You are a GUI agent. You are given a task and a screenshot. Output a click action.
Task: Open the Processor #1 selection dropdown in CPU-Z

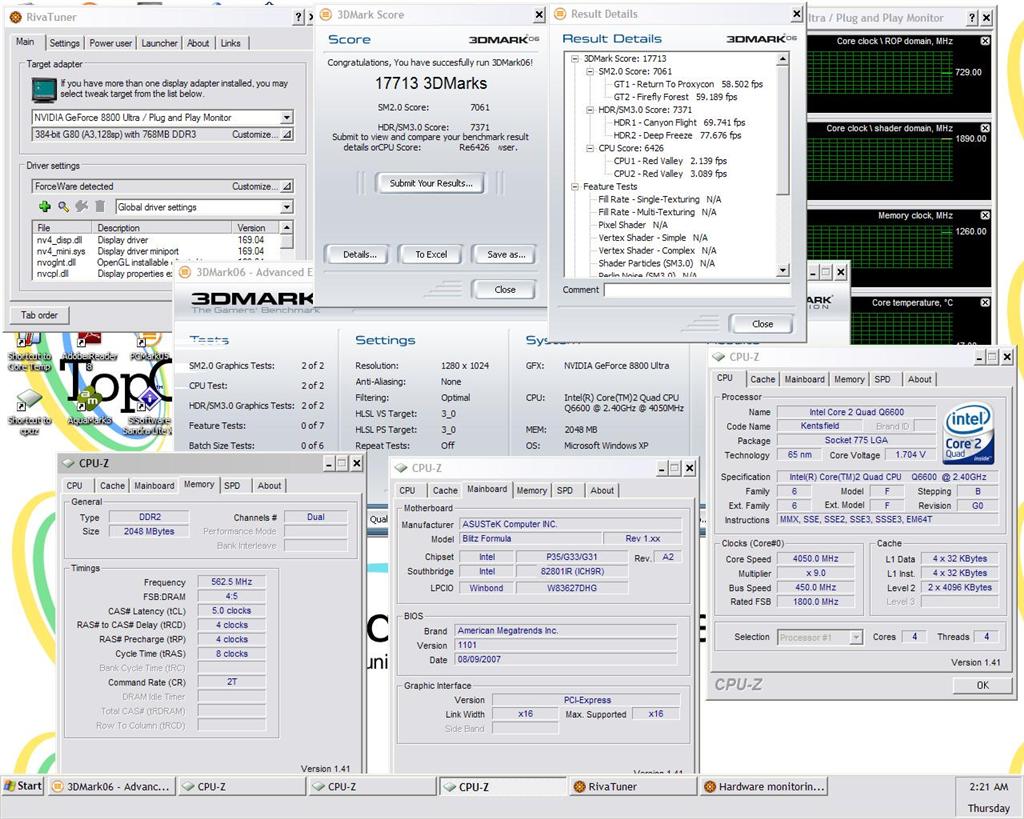(x=856, y=637)
